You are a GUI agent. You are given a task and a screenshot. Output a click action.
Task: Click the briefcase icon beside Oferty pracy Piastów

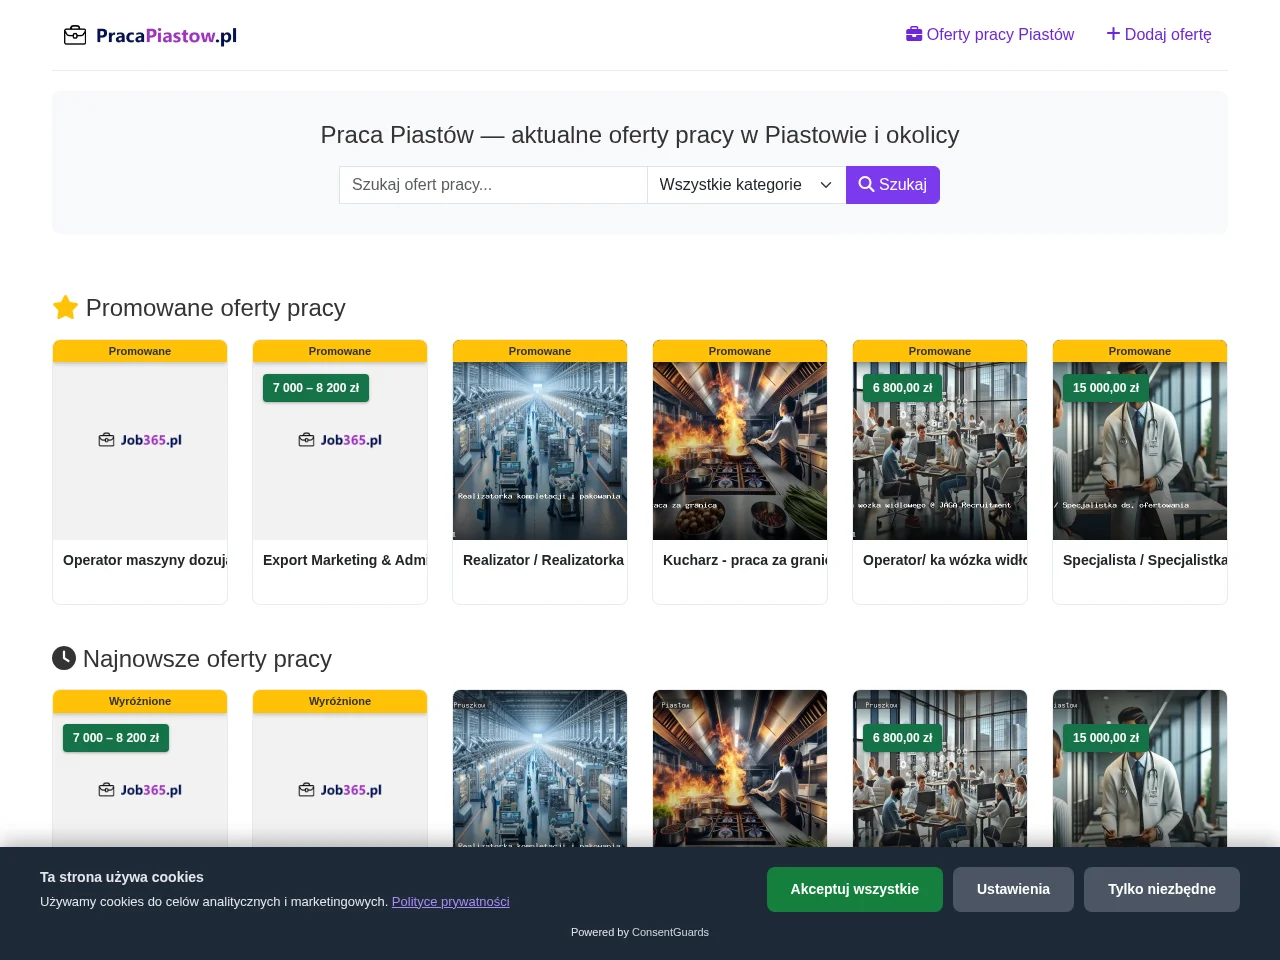tap(914, 34)
